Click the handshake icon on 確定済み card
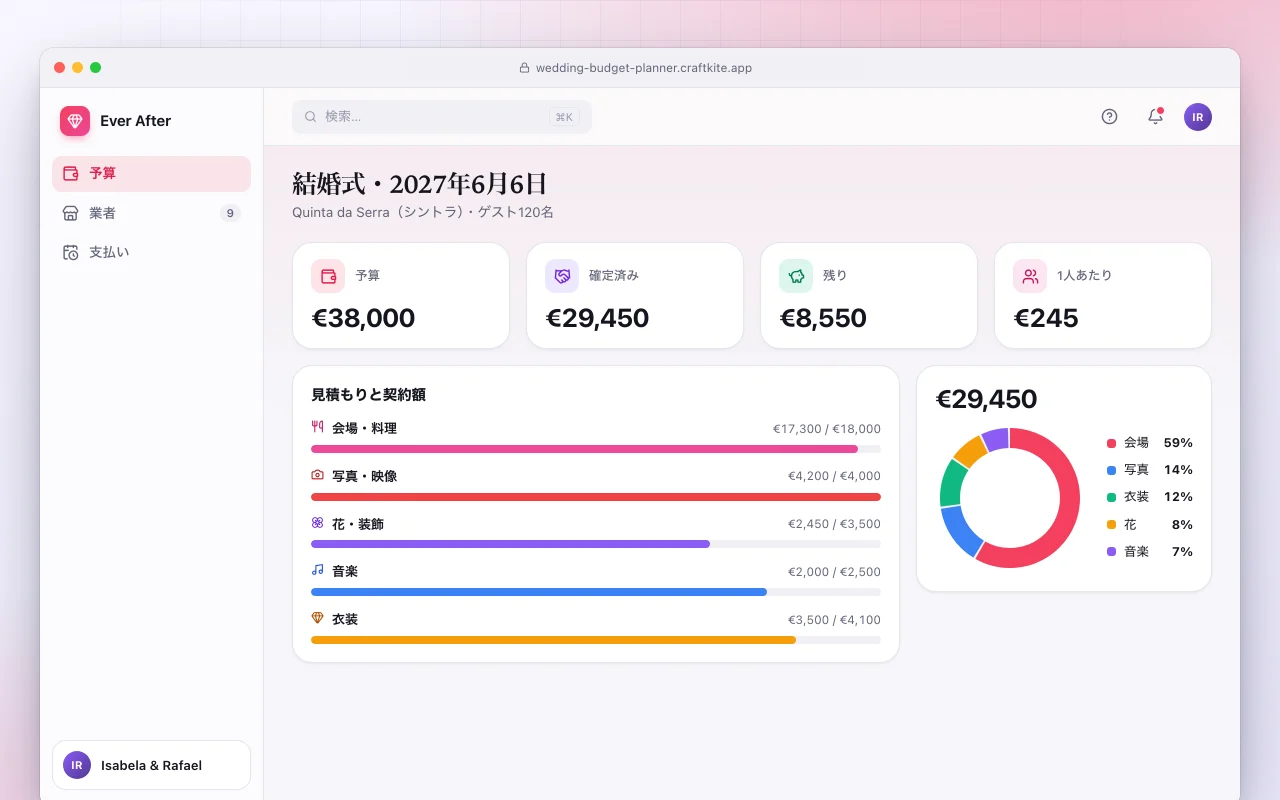 (x=562, y=276)
